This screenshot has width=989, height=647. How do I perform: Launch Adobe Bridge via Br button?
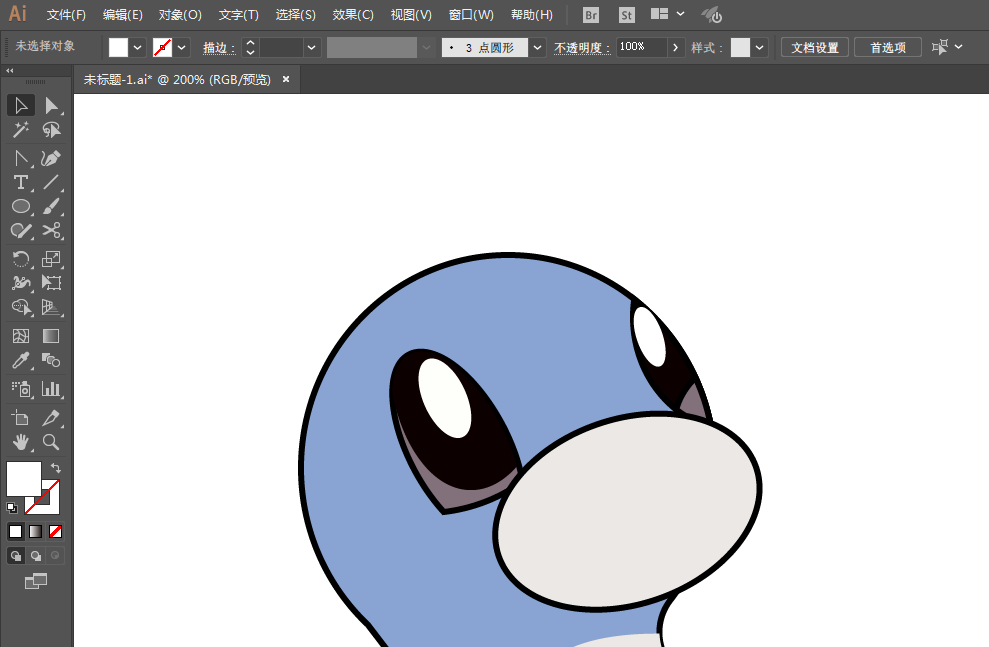591,15
